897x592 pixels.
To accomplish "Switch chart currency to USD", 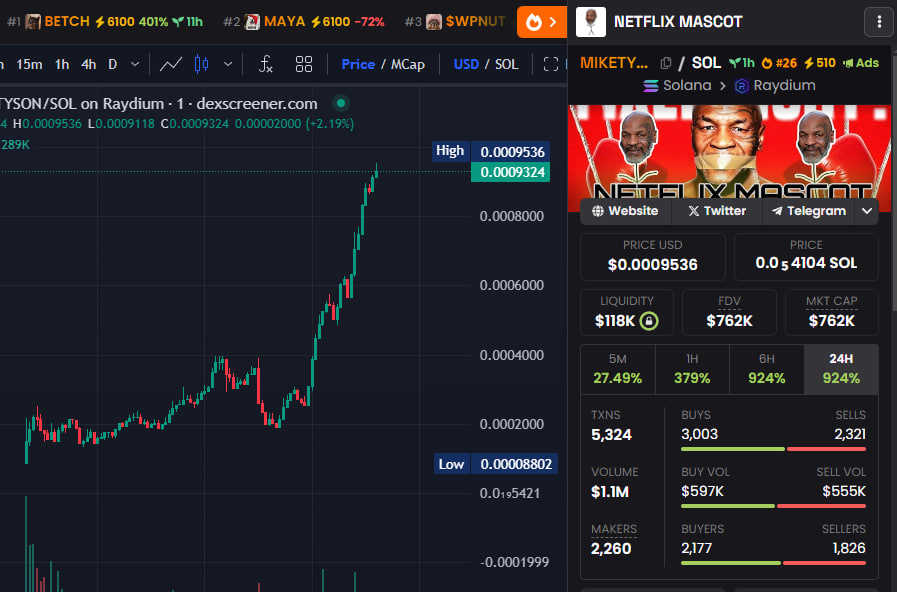I will pos(466,64).
